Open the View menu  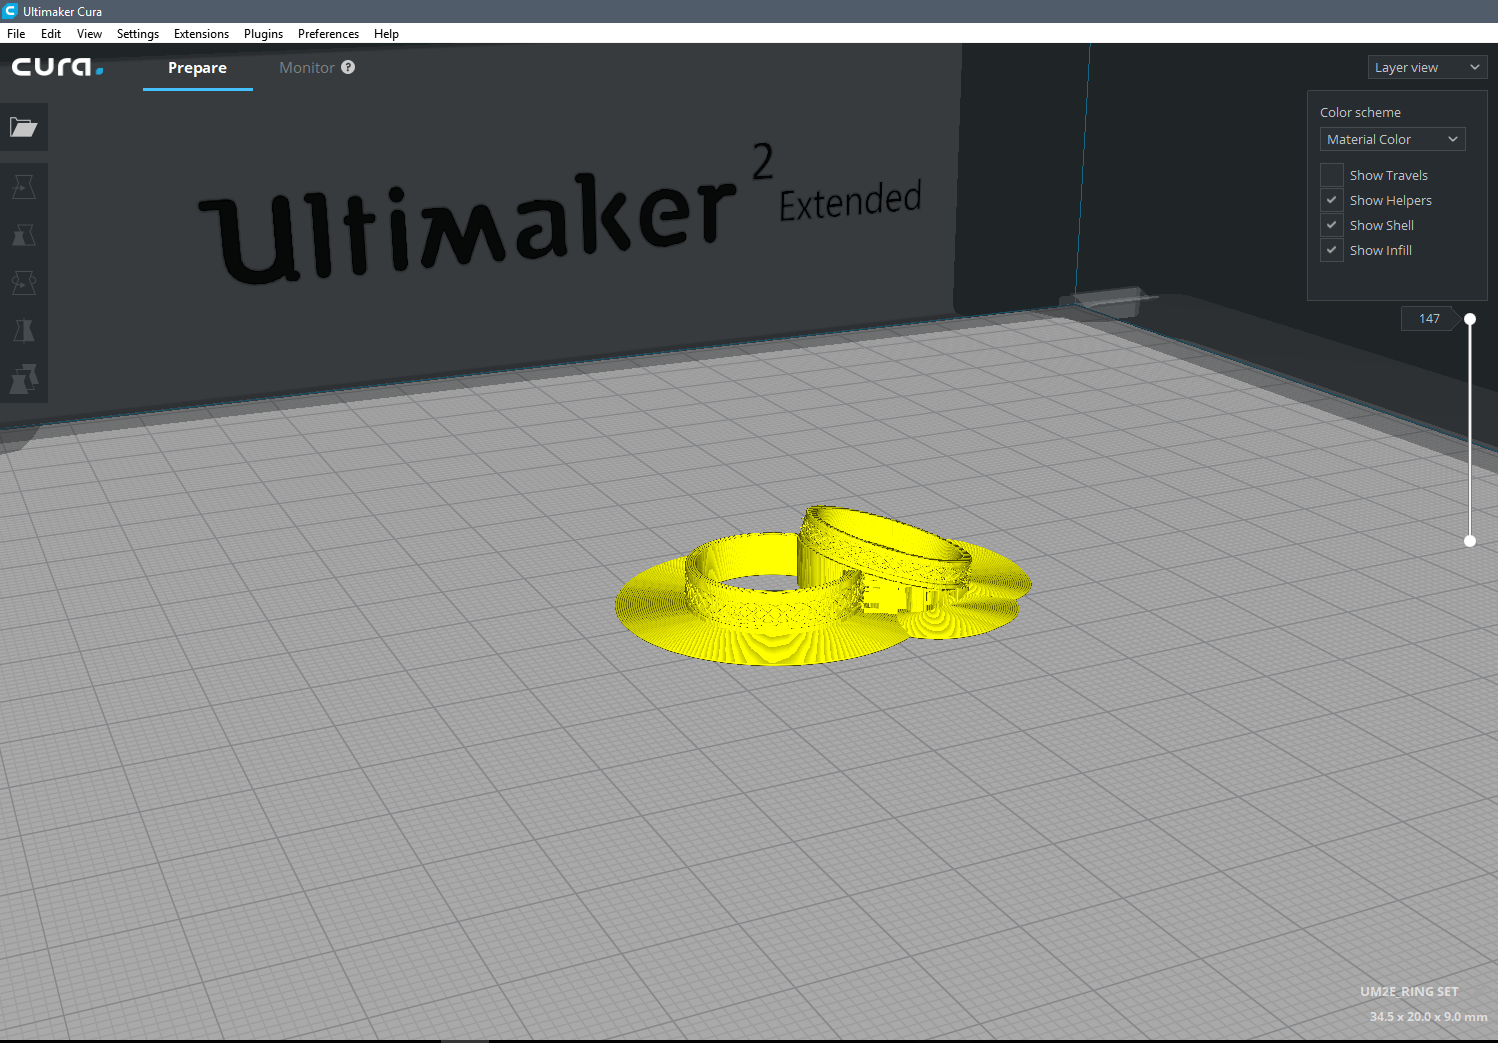coord(89,33)
